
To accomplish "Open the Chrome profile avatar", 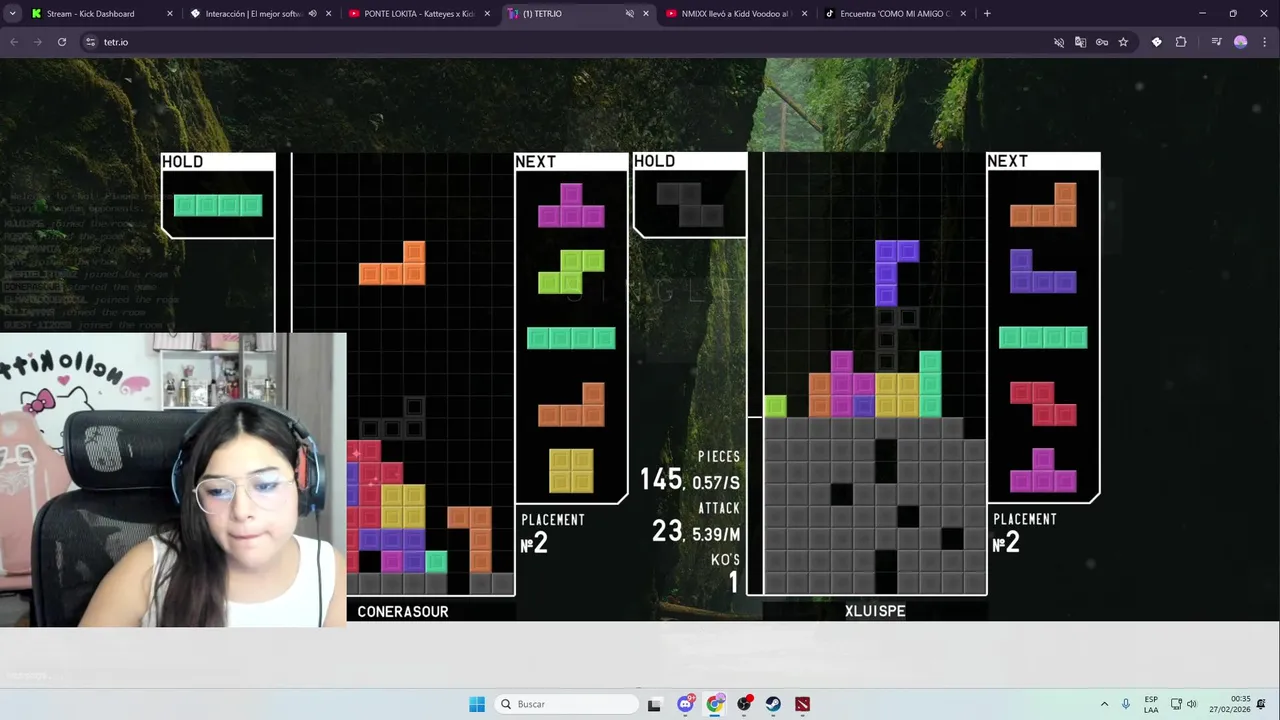I will (1241, 42).
